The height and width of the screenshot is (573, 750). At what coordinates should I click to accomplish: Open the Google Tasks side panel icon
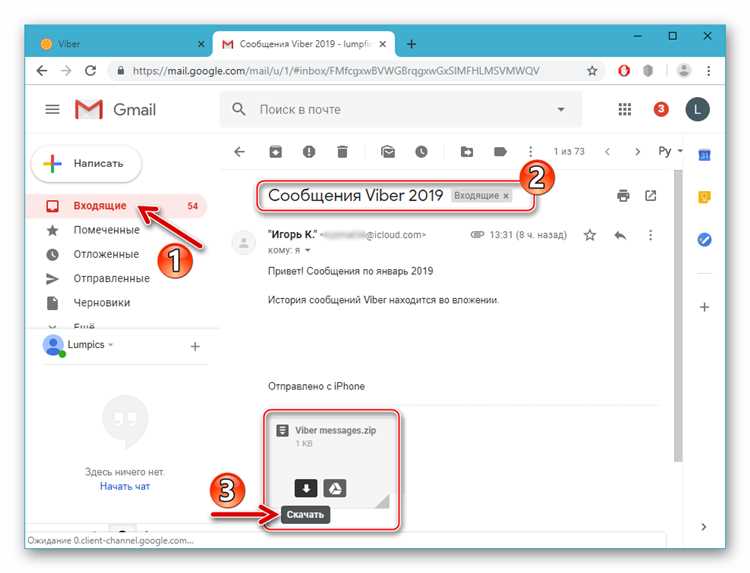(x=704, y=239)
